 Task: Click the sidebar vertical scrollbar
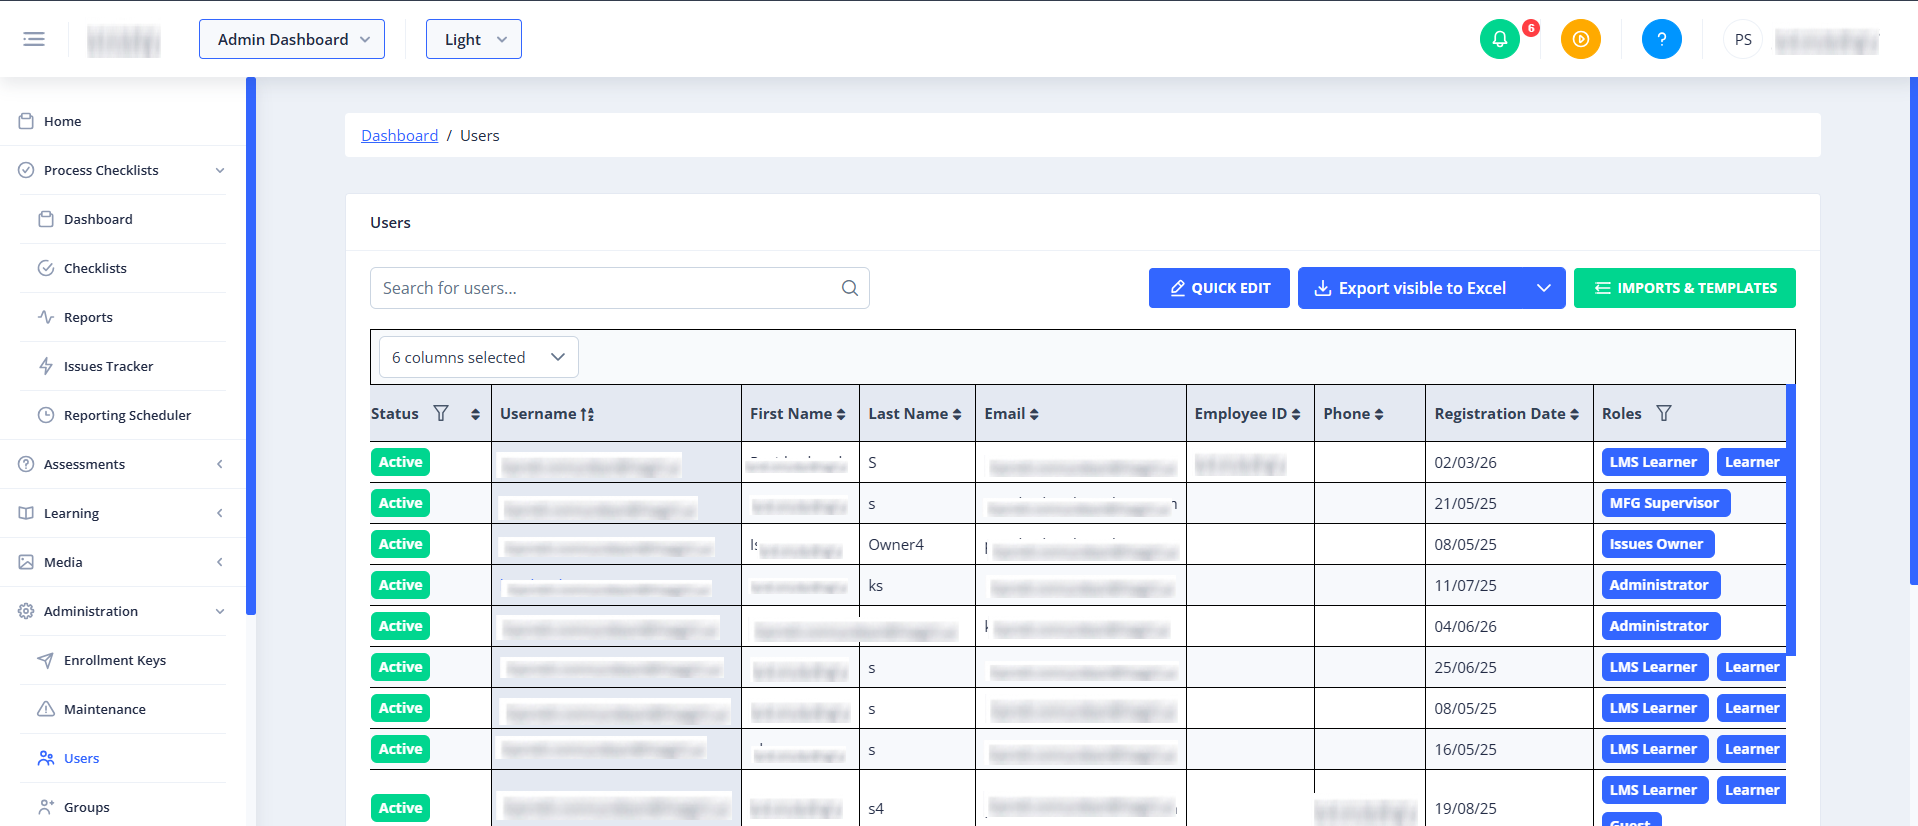(x=251, y=345)
